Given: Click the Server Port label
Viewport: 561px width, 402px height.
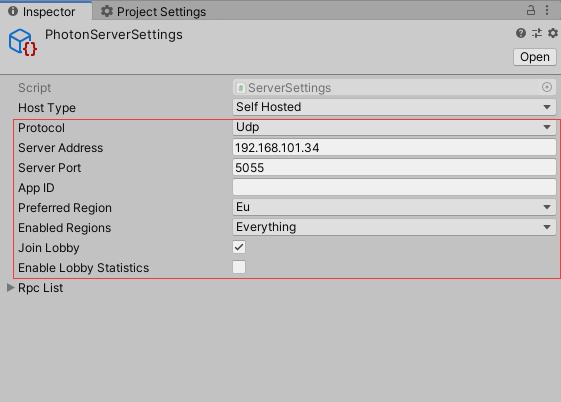Looking at the screenshot, I should [x=49, y=168].
